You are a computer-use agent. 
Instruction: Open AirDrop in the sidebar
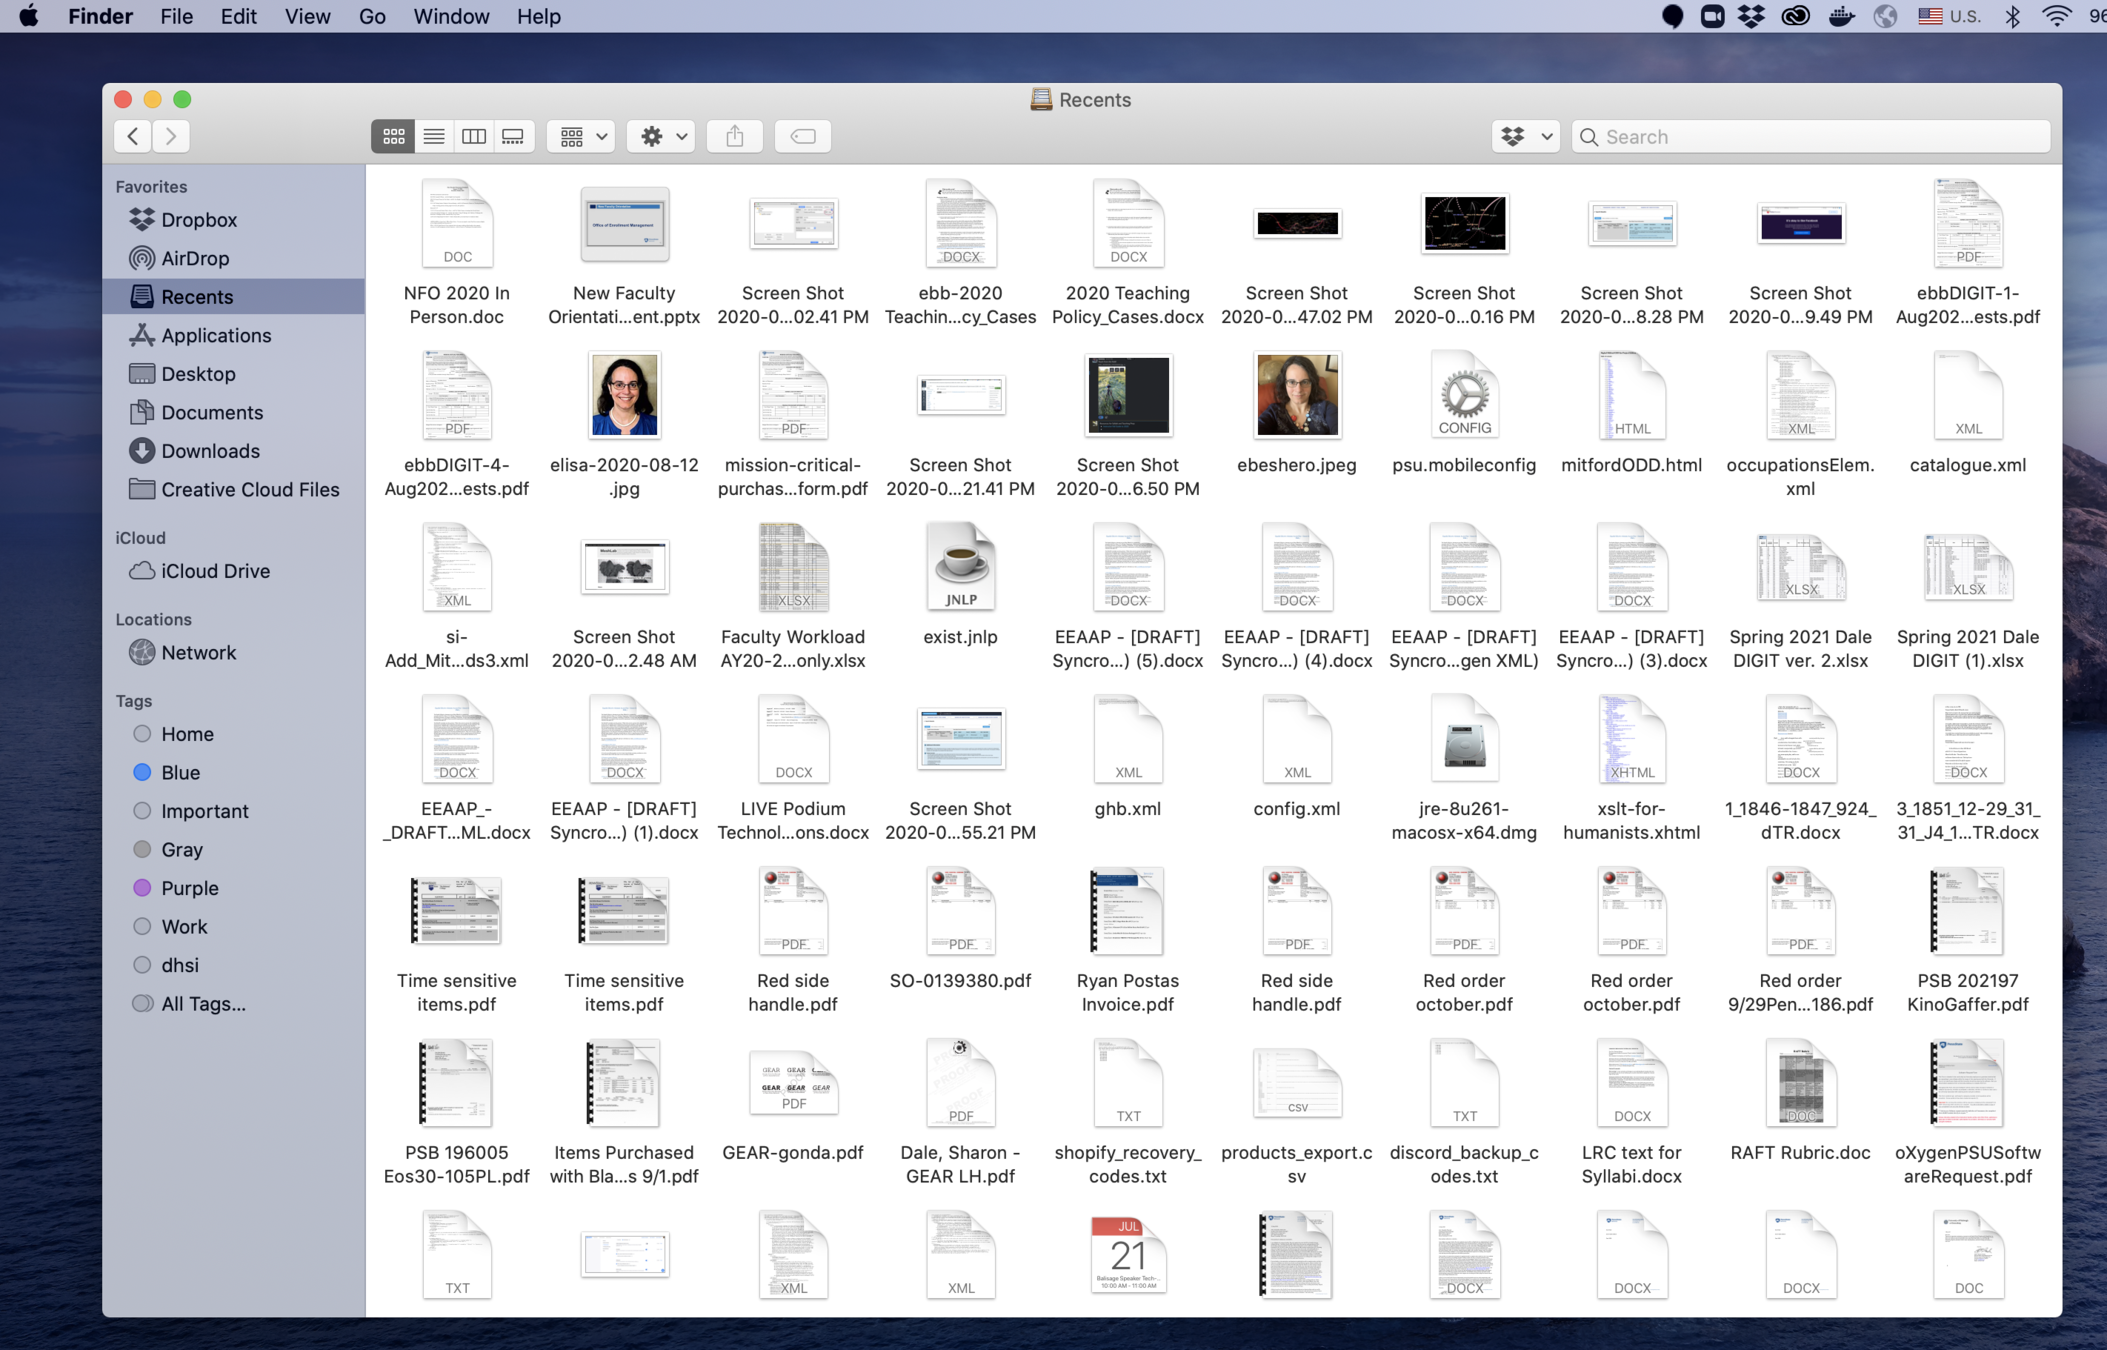195,258
